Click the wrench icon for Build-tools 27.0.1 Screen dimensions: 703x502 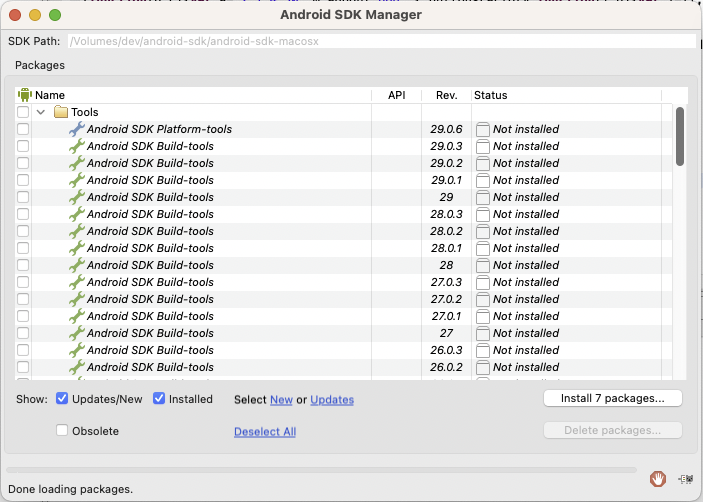(x=77, y=316)
